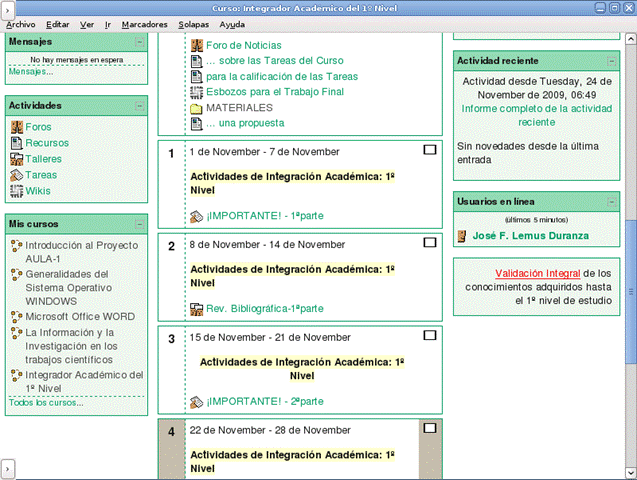Collapse the Mensajes block
The height and width of the screenshot is (480, 637).
[140, 42]
